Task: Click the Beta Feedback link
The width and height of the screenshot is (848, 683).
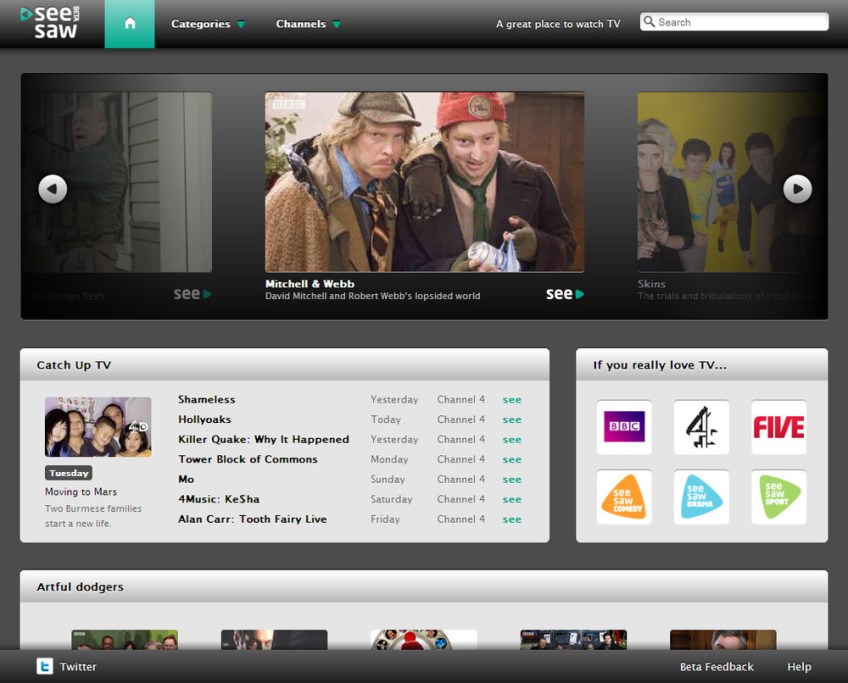Action: 715,666
